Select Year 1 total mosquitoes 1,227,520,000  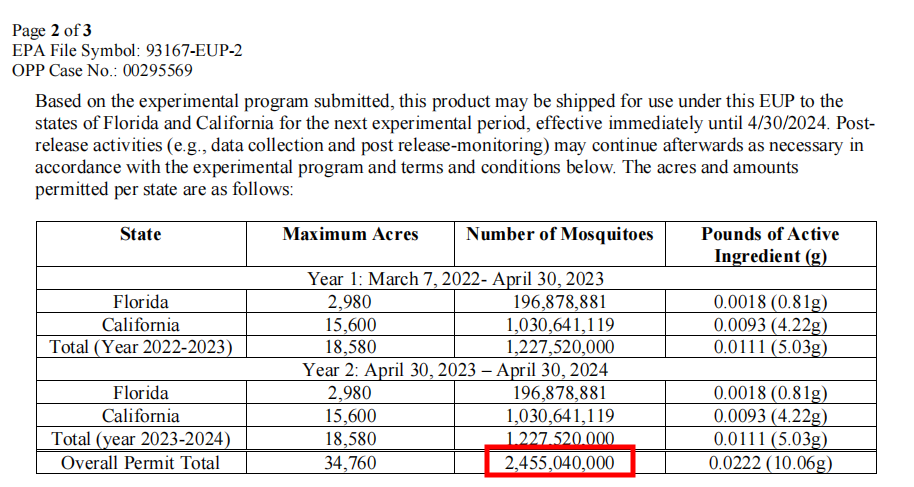point(559,348)
